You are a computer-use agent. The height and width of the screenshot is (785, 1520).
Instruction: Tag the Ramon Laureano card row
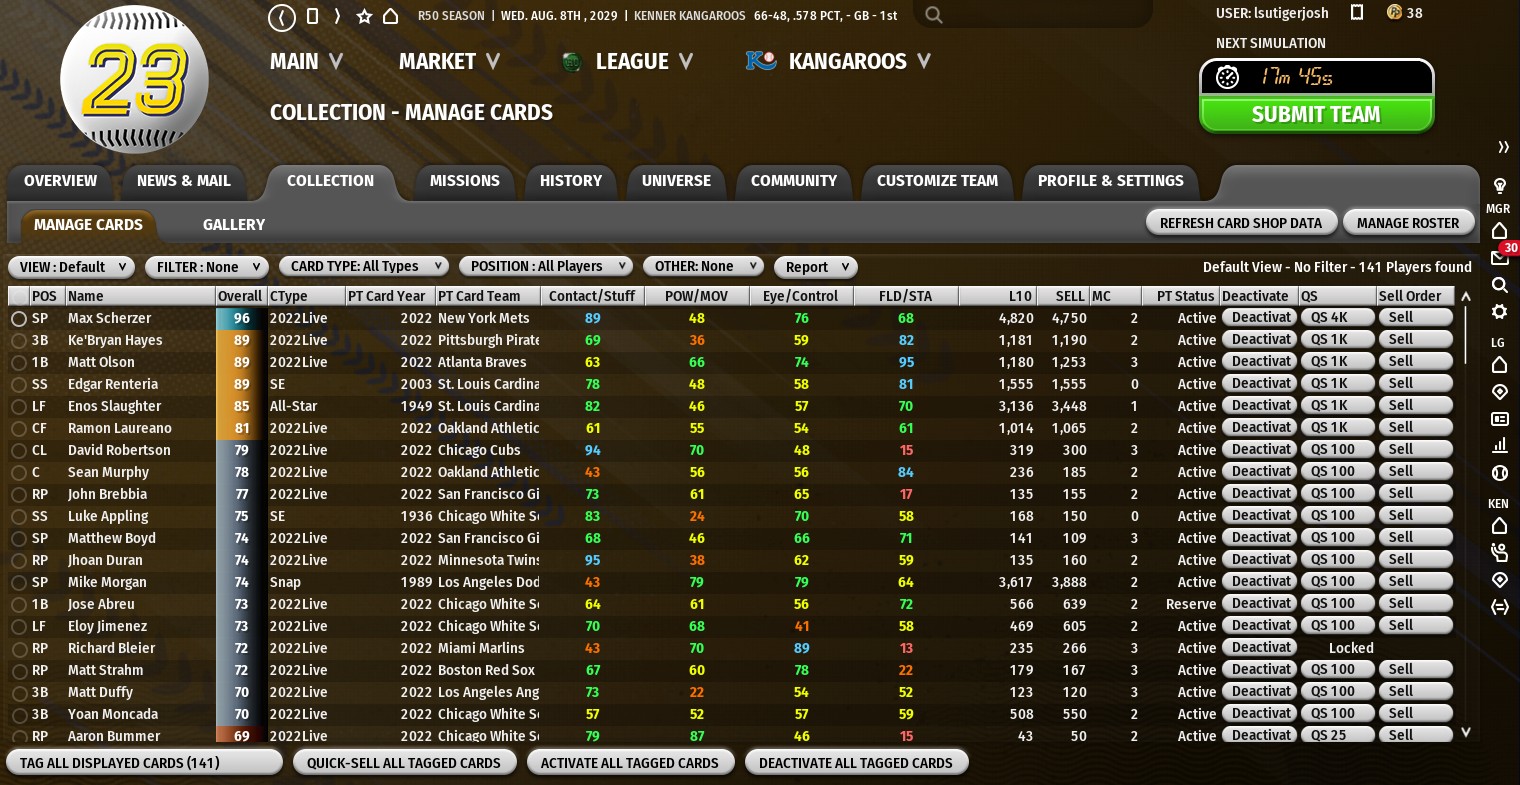tap(19, 429)
